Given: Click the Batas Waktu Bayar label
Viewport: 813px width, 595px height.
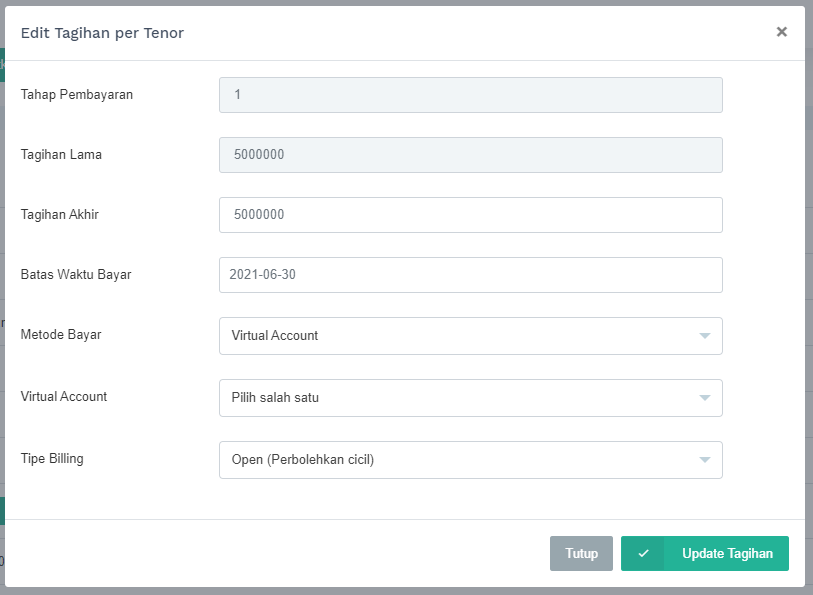Looking at the screenshot, I should pyautogui.click(x=76, y=275).
